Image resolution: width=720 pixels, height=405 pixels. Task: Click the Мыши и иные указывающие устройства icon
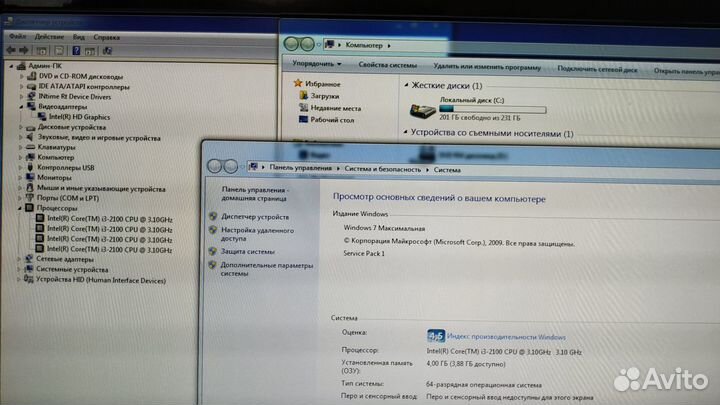30,187
